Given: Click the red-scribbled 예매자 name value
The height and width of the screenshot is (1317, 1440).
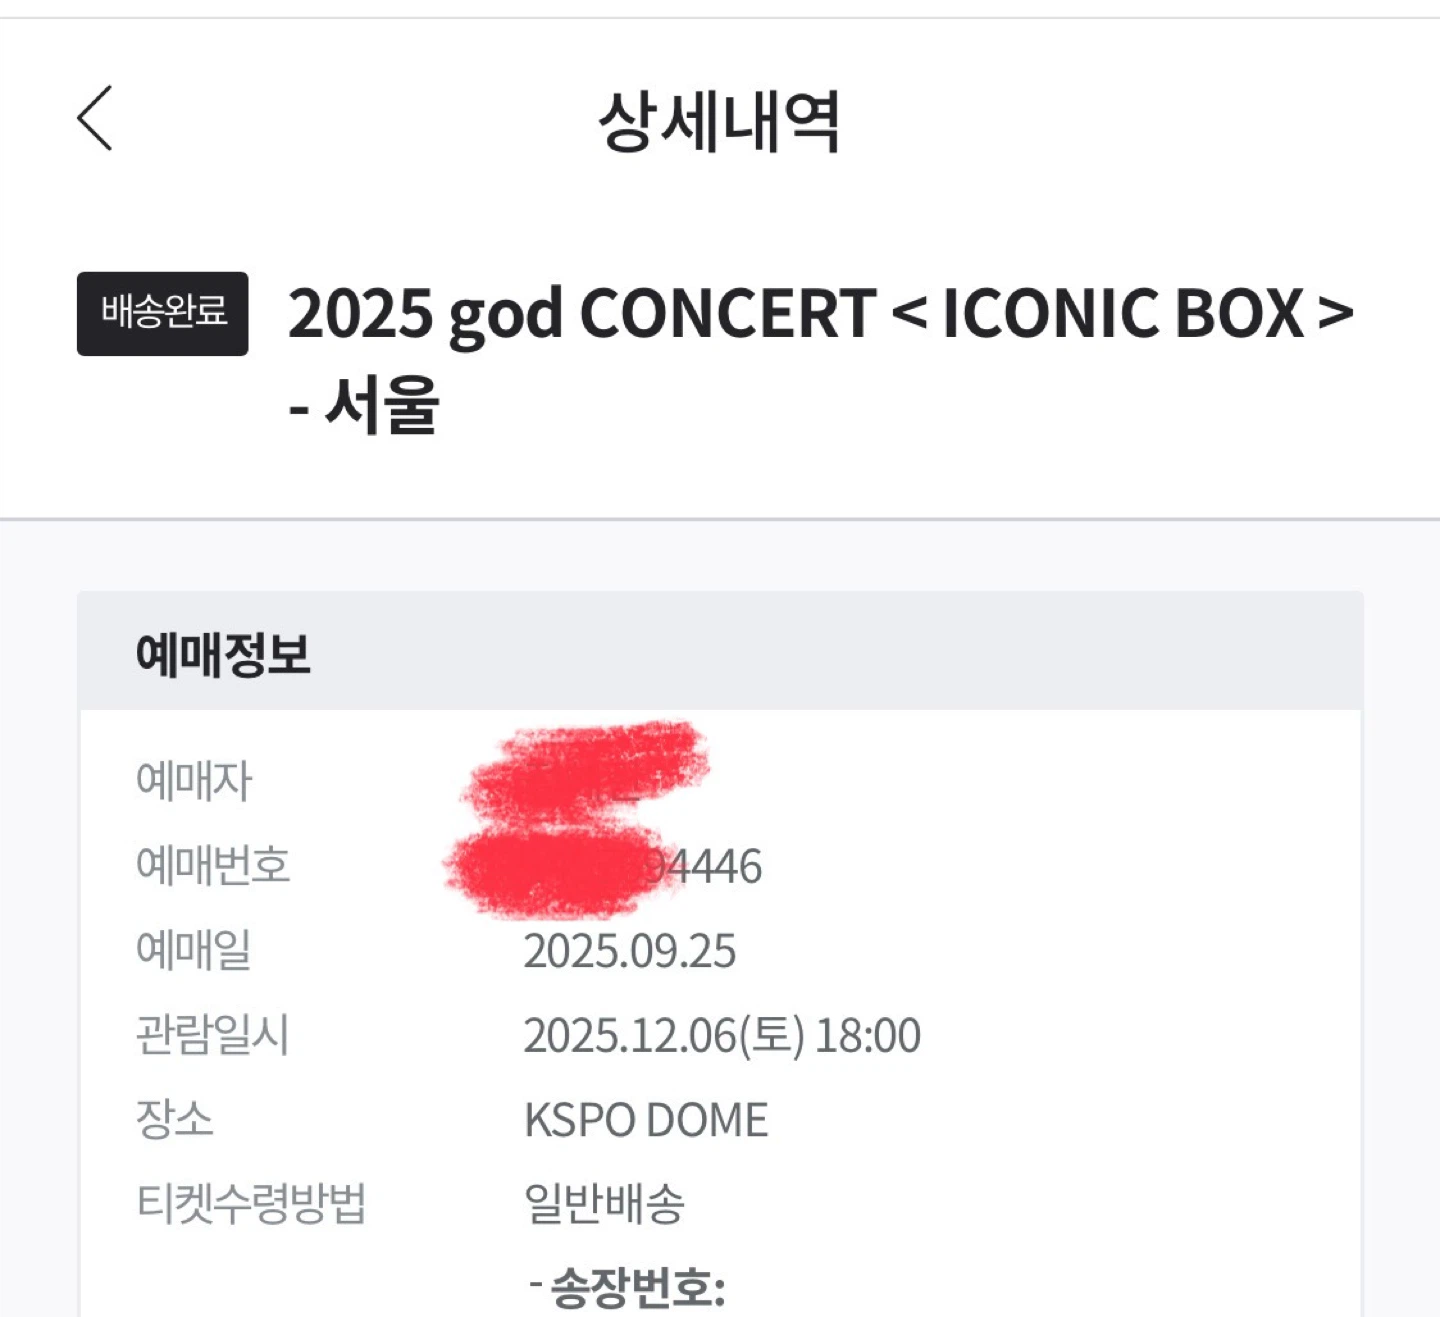Looking at the screenshot, I should (x=590, y=768).
